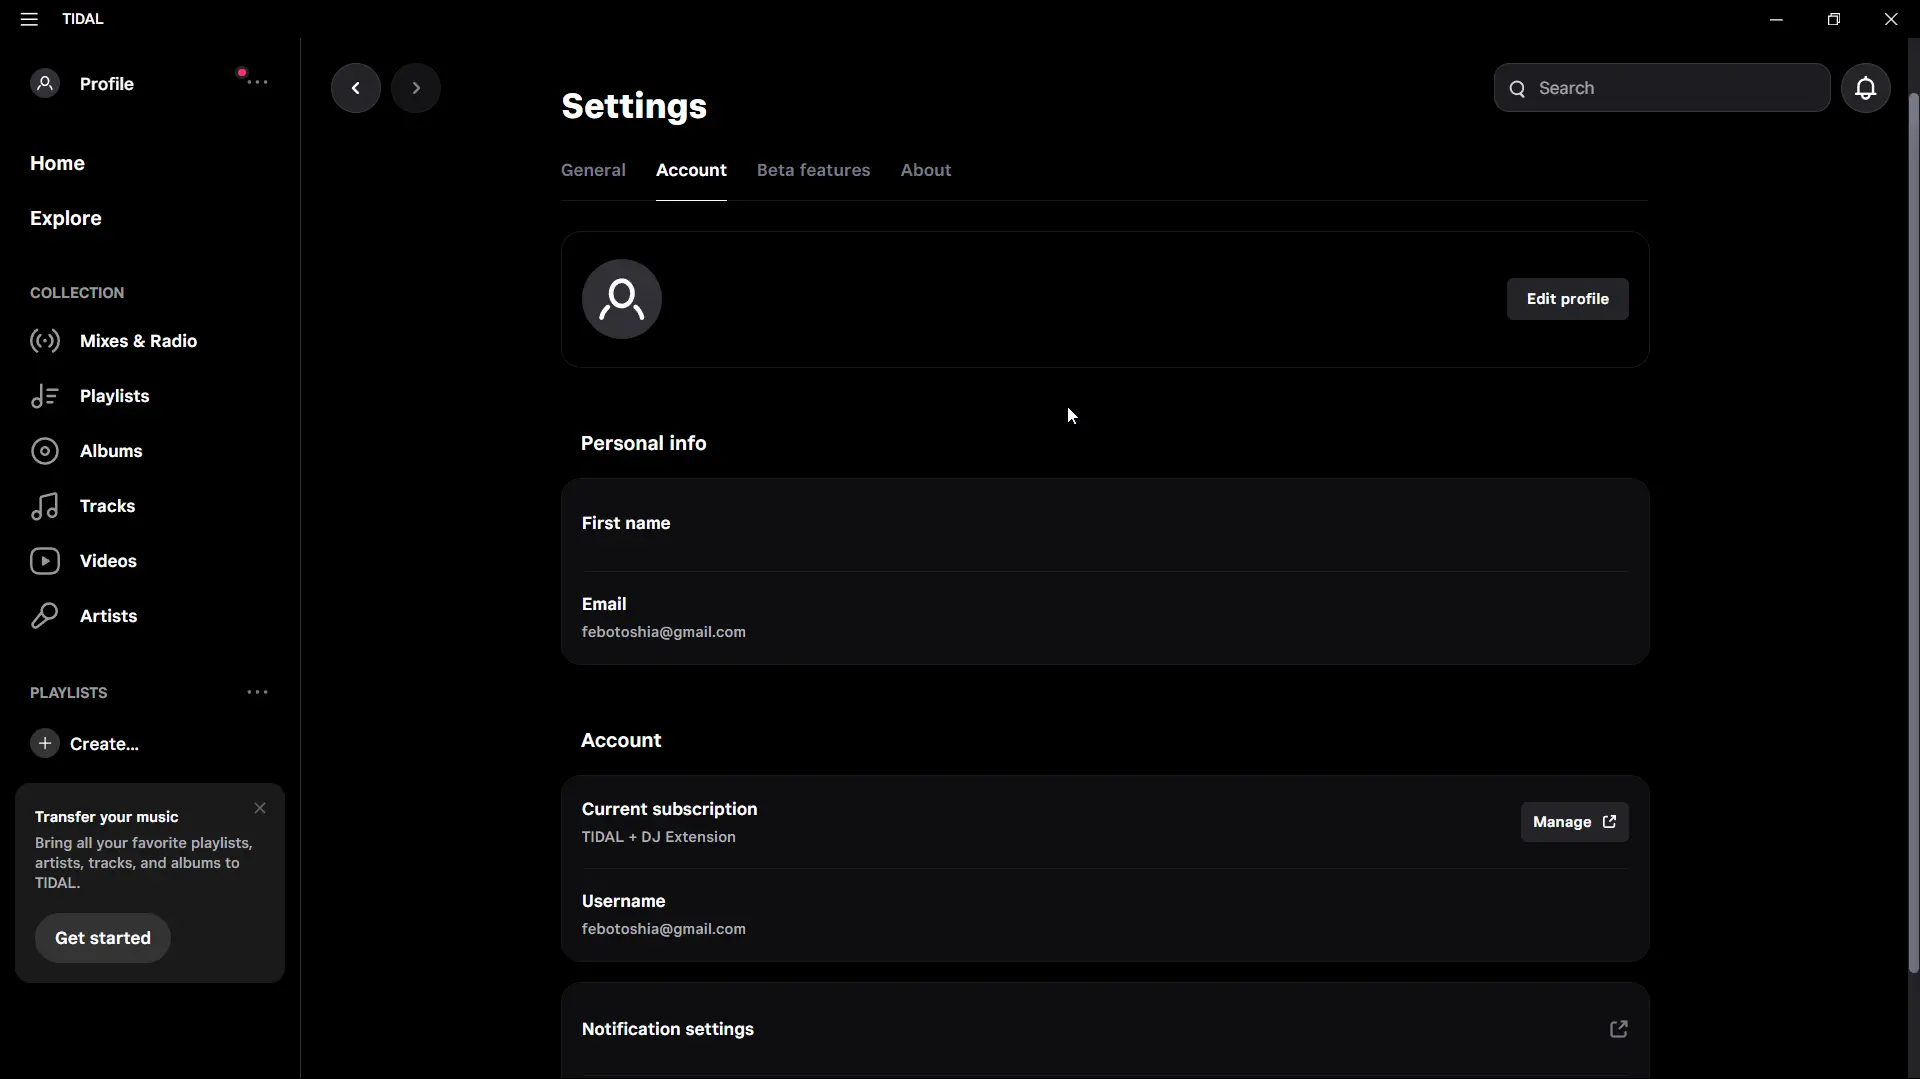This screenshot has width=1920, height=1079.
Task: Open the Playlists section options menu
Action: (257, 692)
